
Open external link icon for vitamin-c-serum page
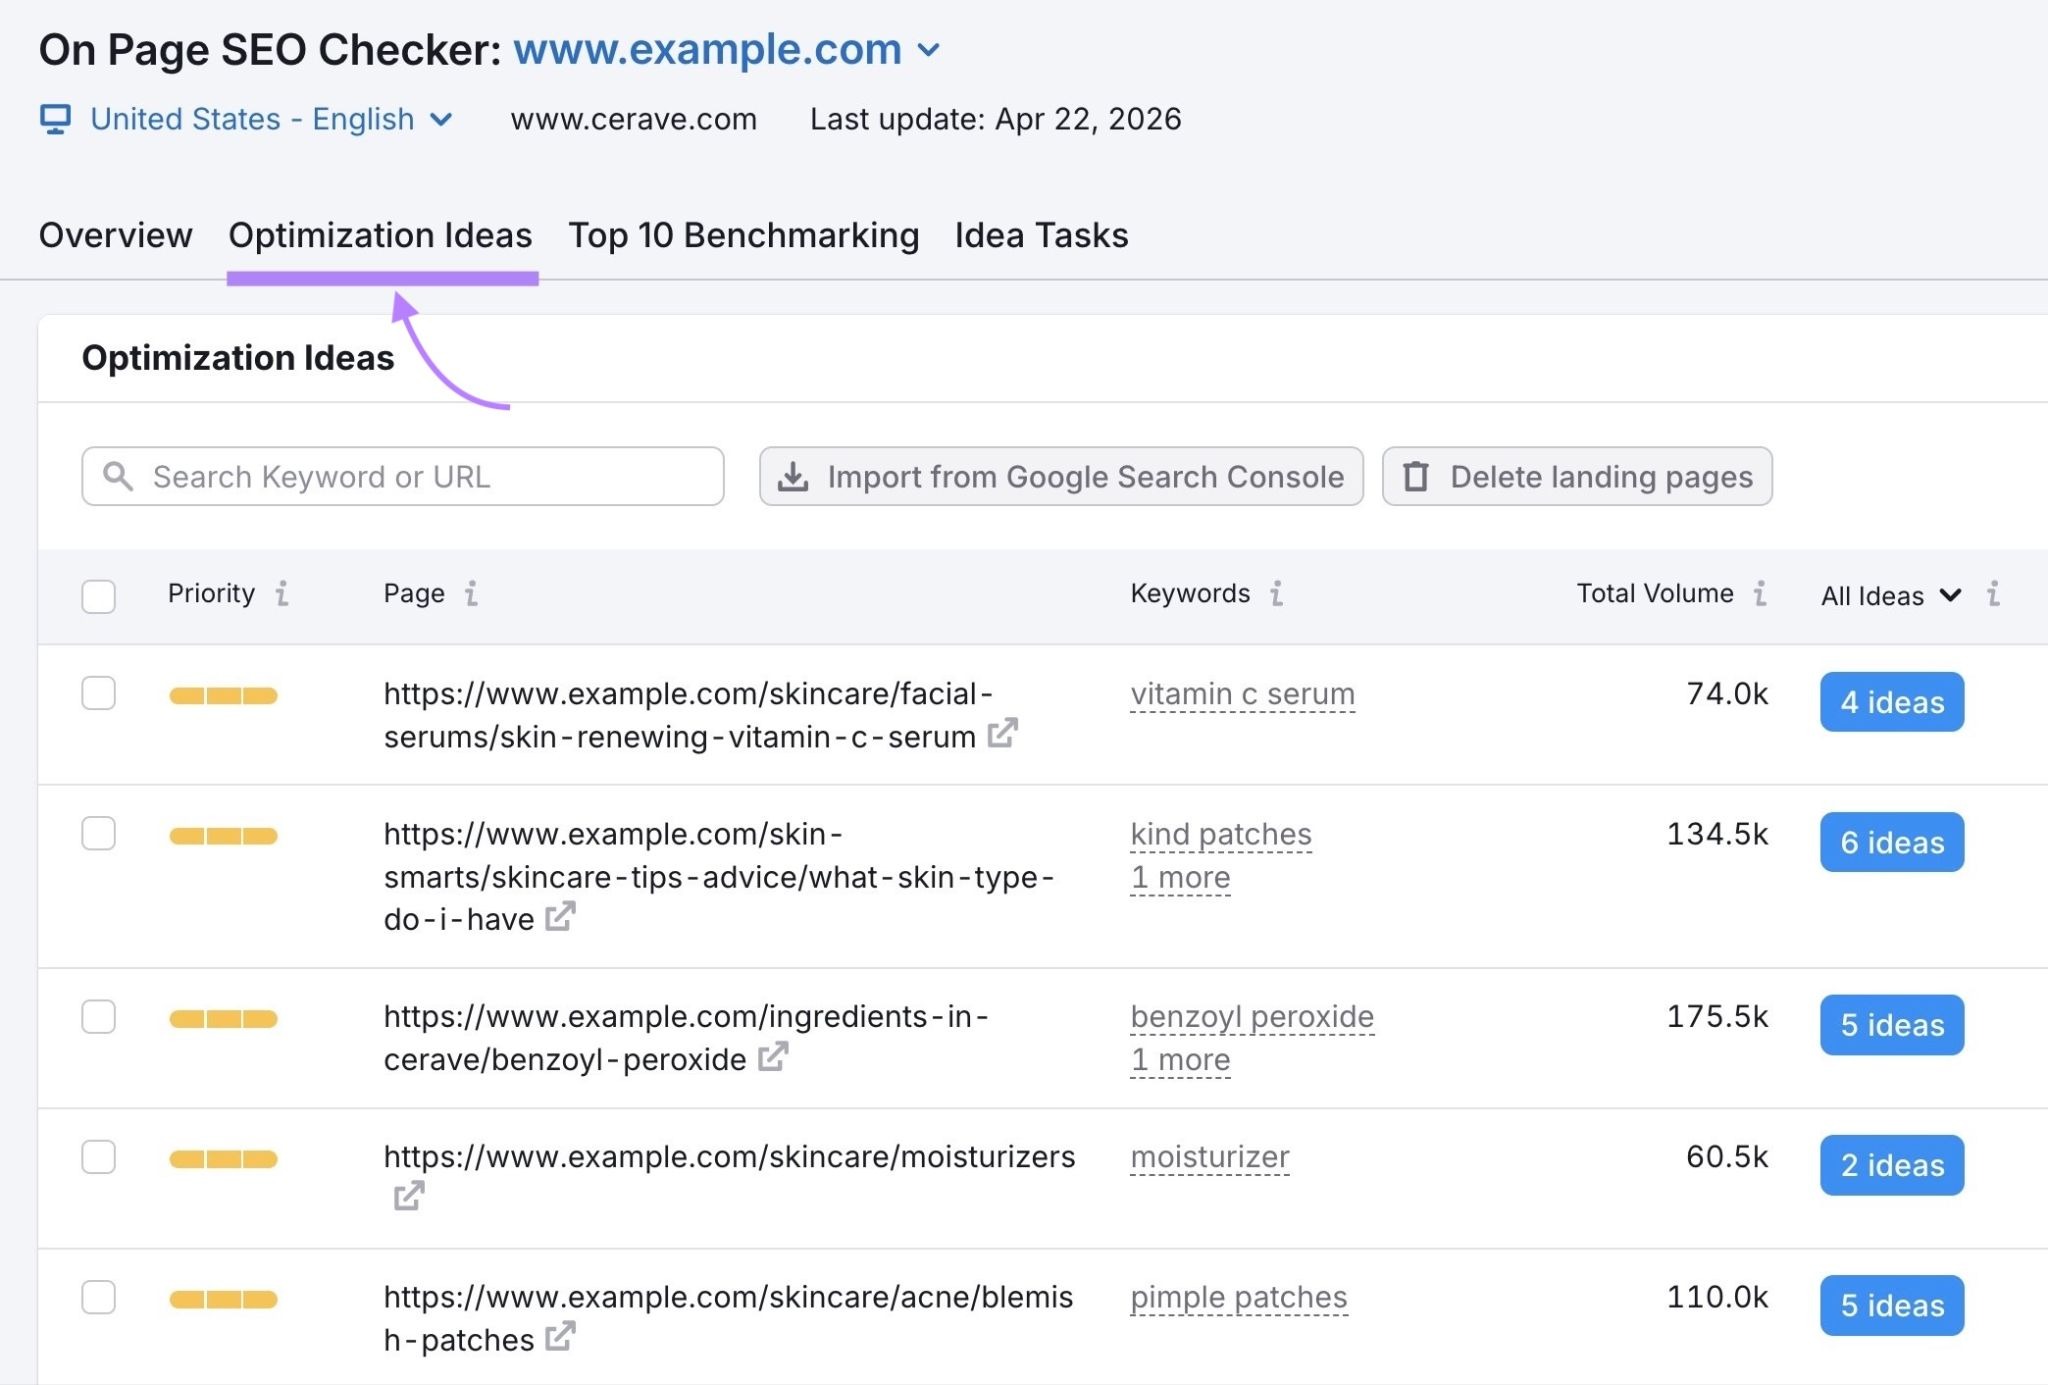tap(1002, 733)
